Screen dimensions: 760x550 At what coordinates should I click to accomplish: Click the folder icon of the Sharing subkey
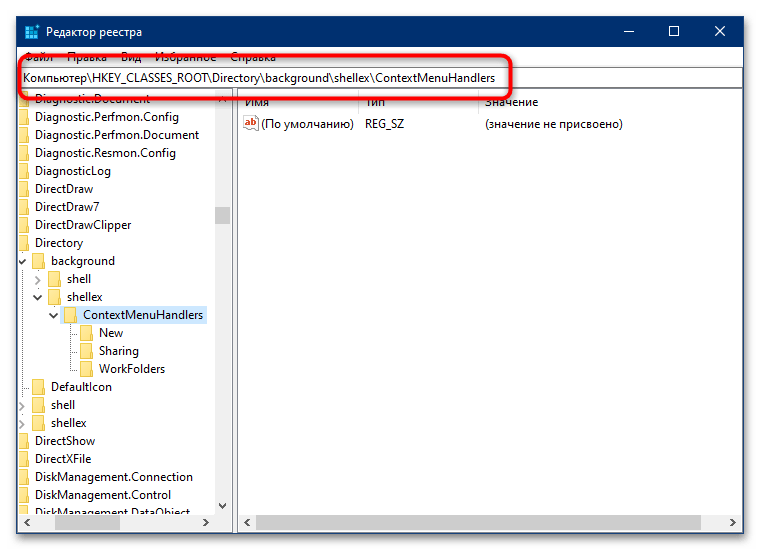pyautogui.click(x=86, y=351)
